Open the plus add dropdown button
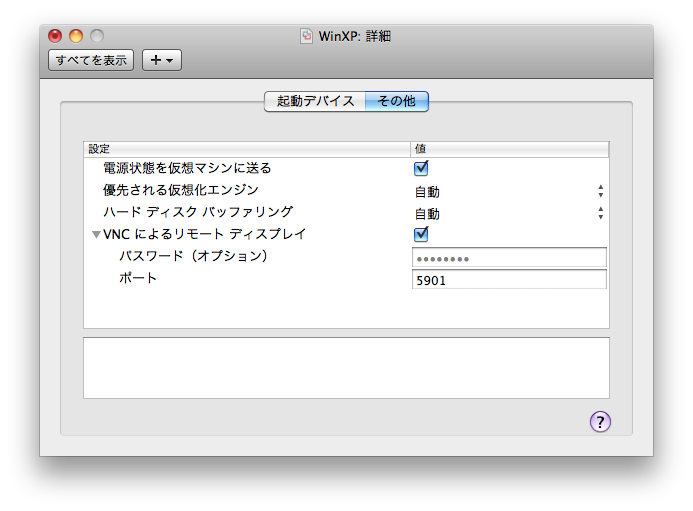 coord(162,60)
